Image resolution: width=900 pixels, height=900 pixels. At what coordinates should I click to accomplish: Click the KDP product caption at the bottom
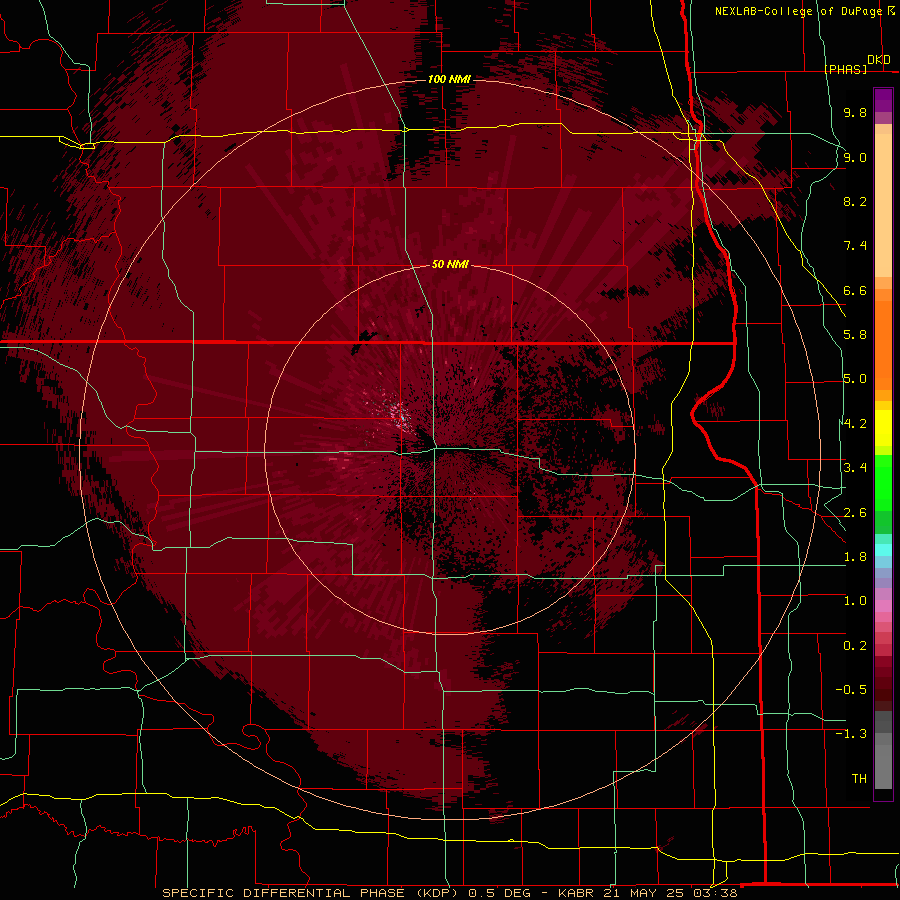(x=449, y=893)
